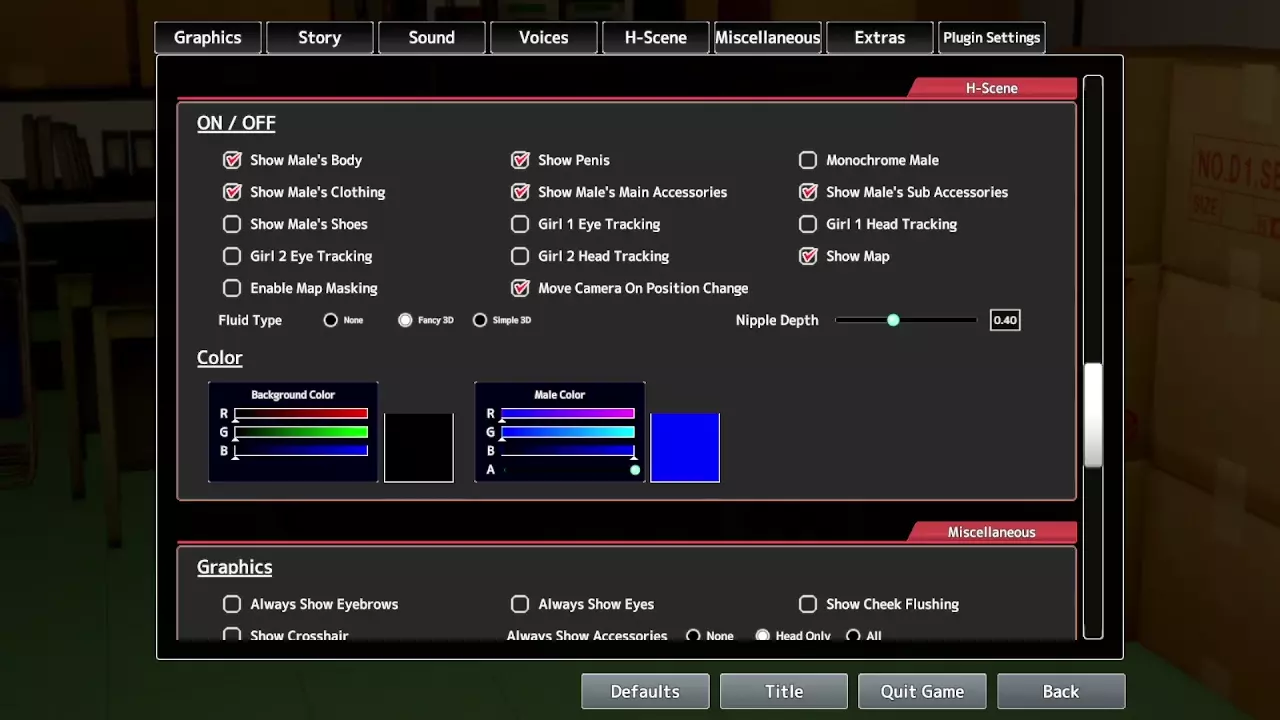Uncheck the Show Map option
This screenshot has width=1280, height=720.
pyautogui.click(x=808, y=256)
